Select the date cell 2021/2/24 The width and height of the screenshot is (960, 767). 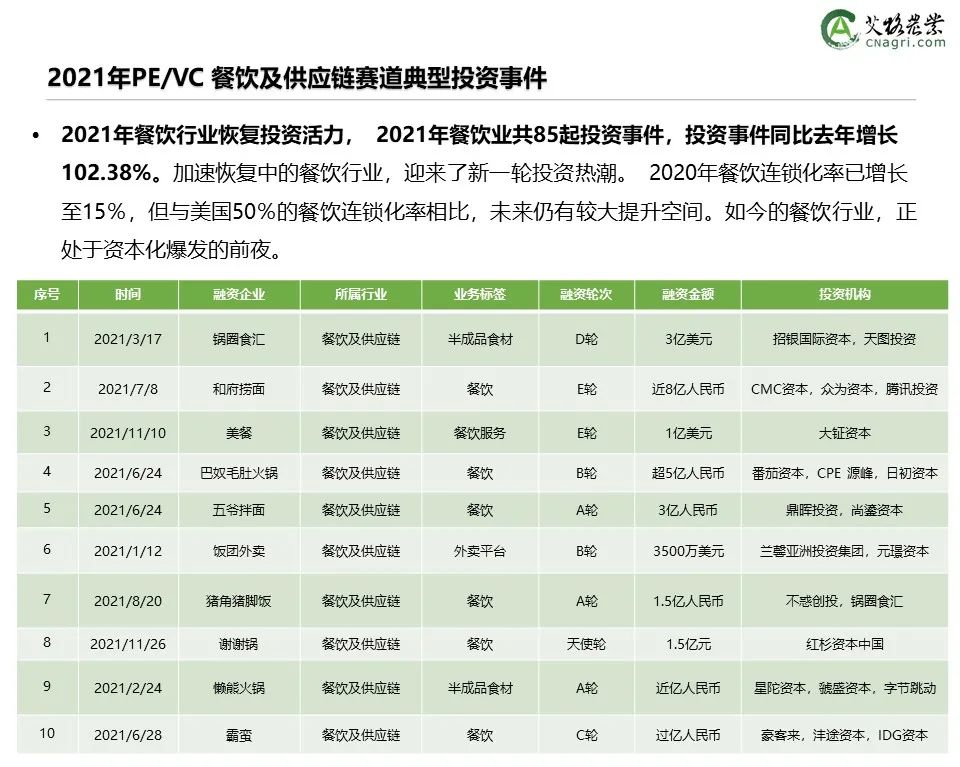(x=128, y=688)
